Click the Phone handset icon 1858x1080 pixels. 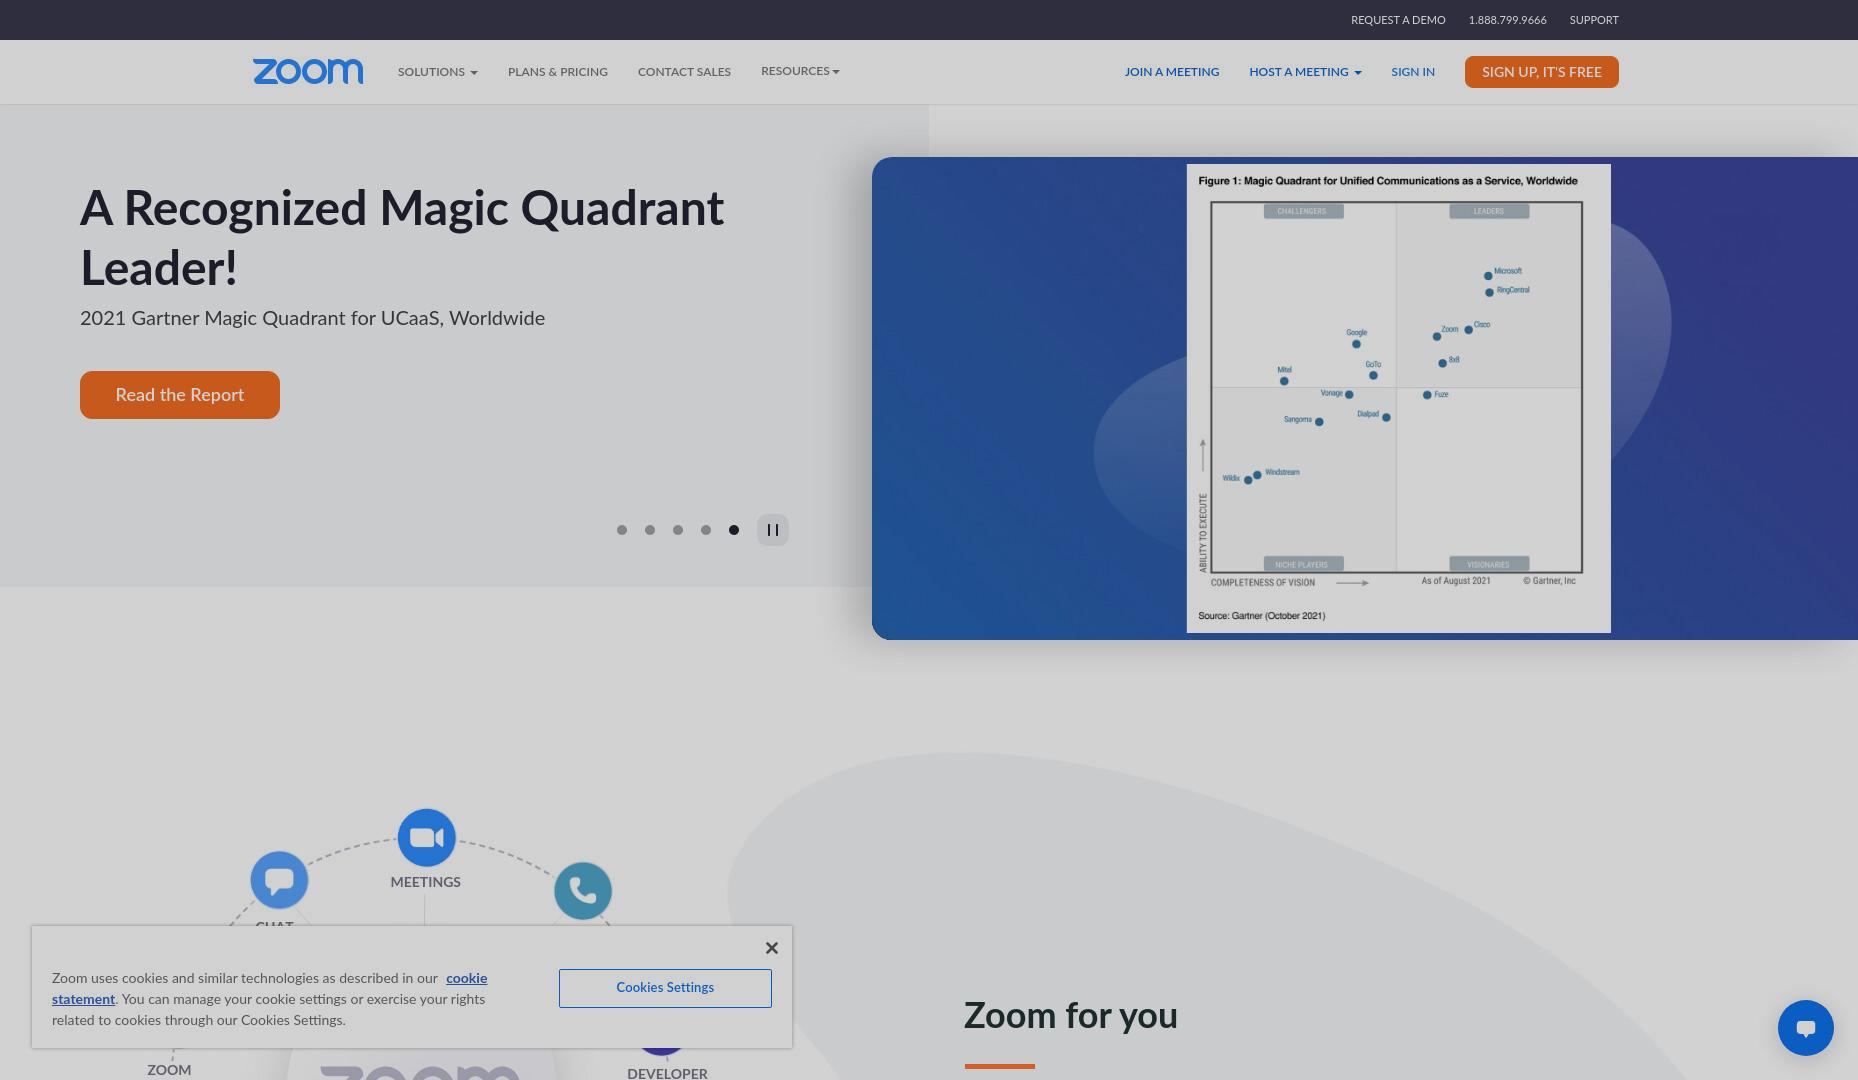(583, 891)
